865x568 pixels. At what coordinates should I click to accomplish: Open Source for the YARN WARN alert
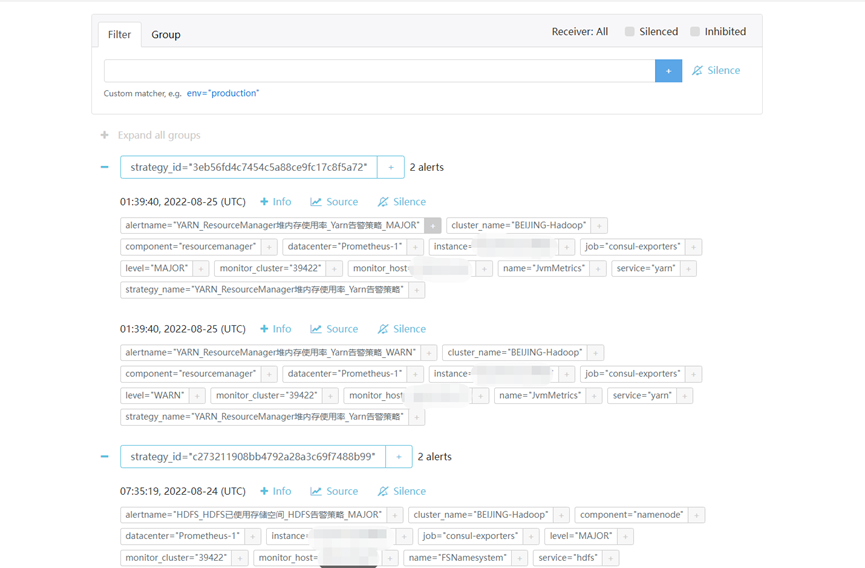334,329
